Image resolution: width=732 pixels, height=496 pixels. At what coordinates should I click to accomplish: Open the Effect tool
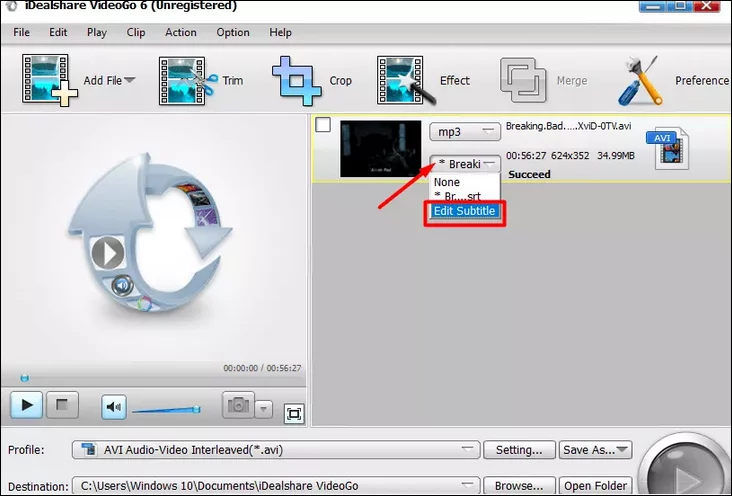pyautogui.click(x=405, y=81)
